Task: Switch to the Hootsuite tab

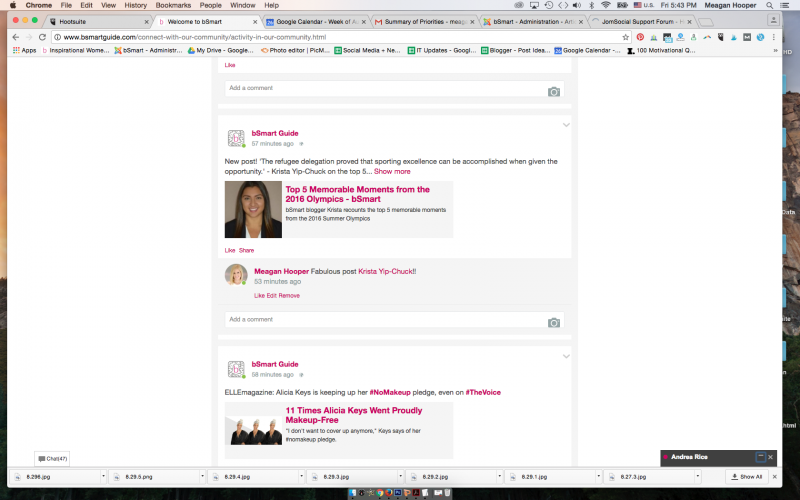Action: [x=97, y=21]
